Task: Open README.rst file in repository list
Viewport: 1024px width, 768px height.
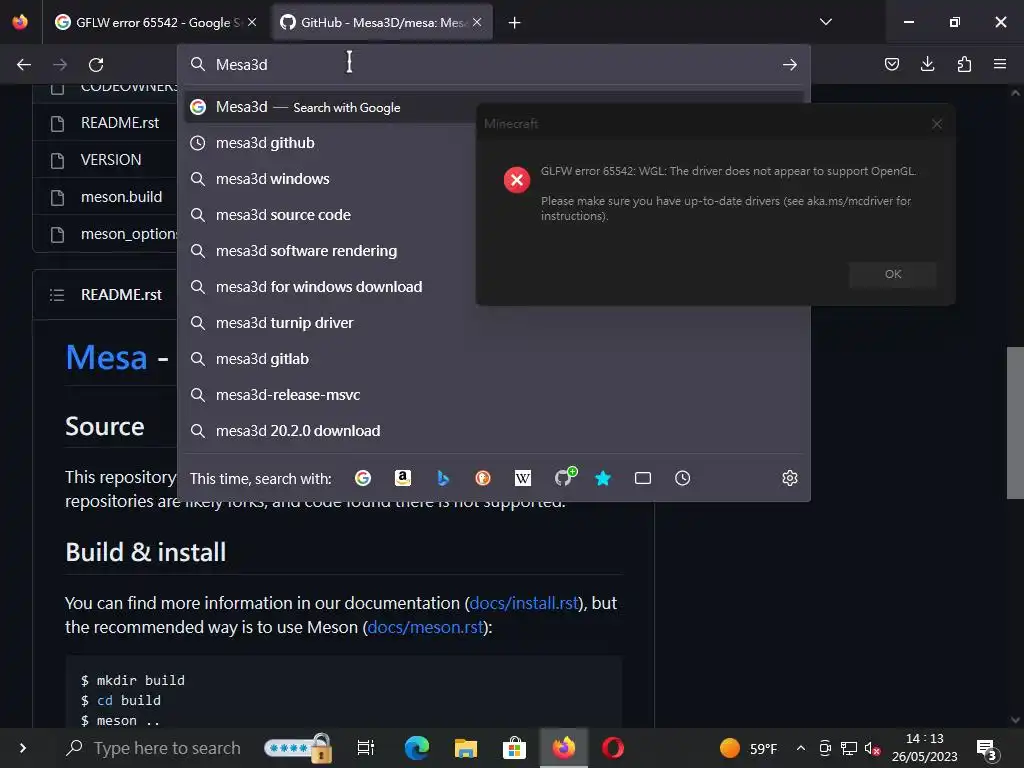Action: (x=120, y=123)
